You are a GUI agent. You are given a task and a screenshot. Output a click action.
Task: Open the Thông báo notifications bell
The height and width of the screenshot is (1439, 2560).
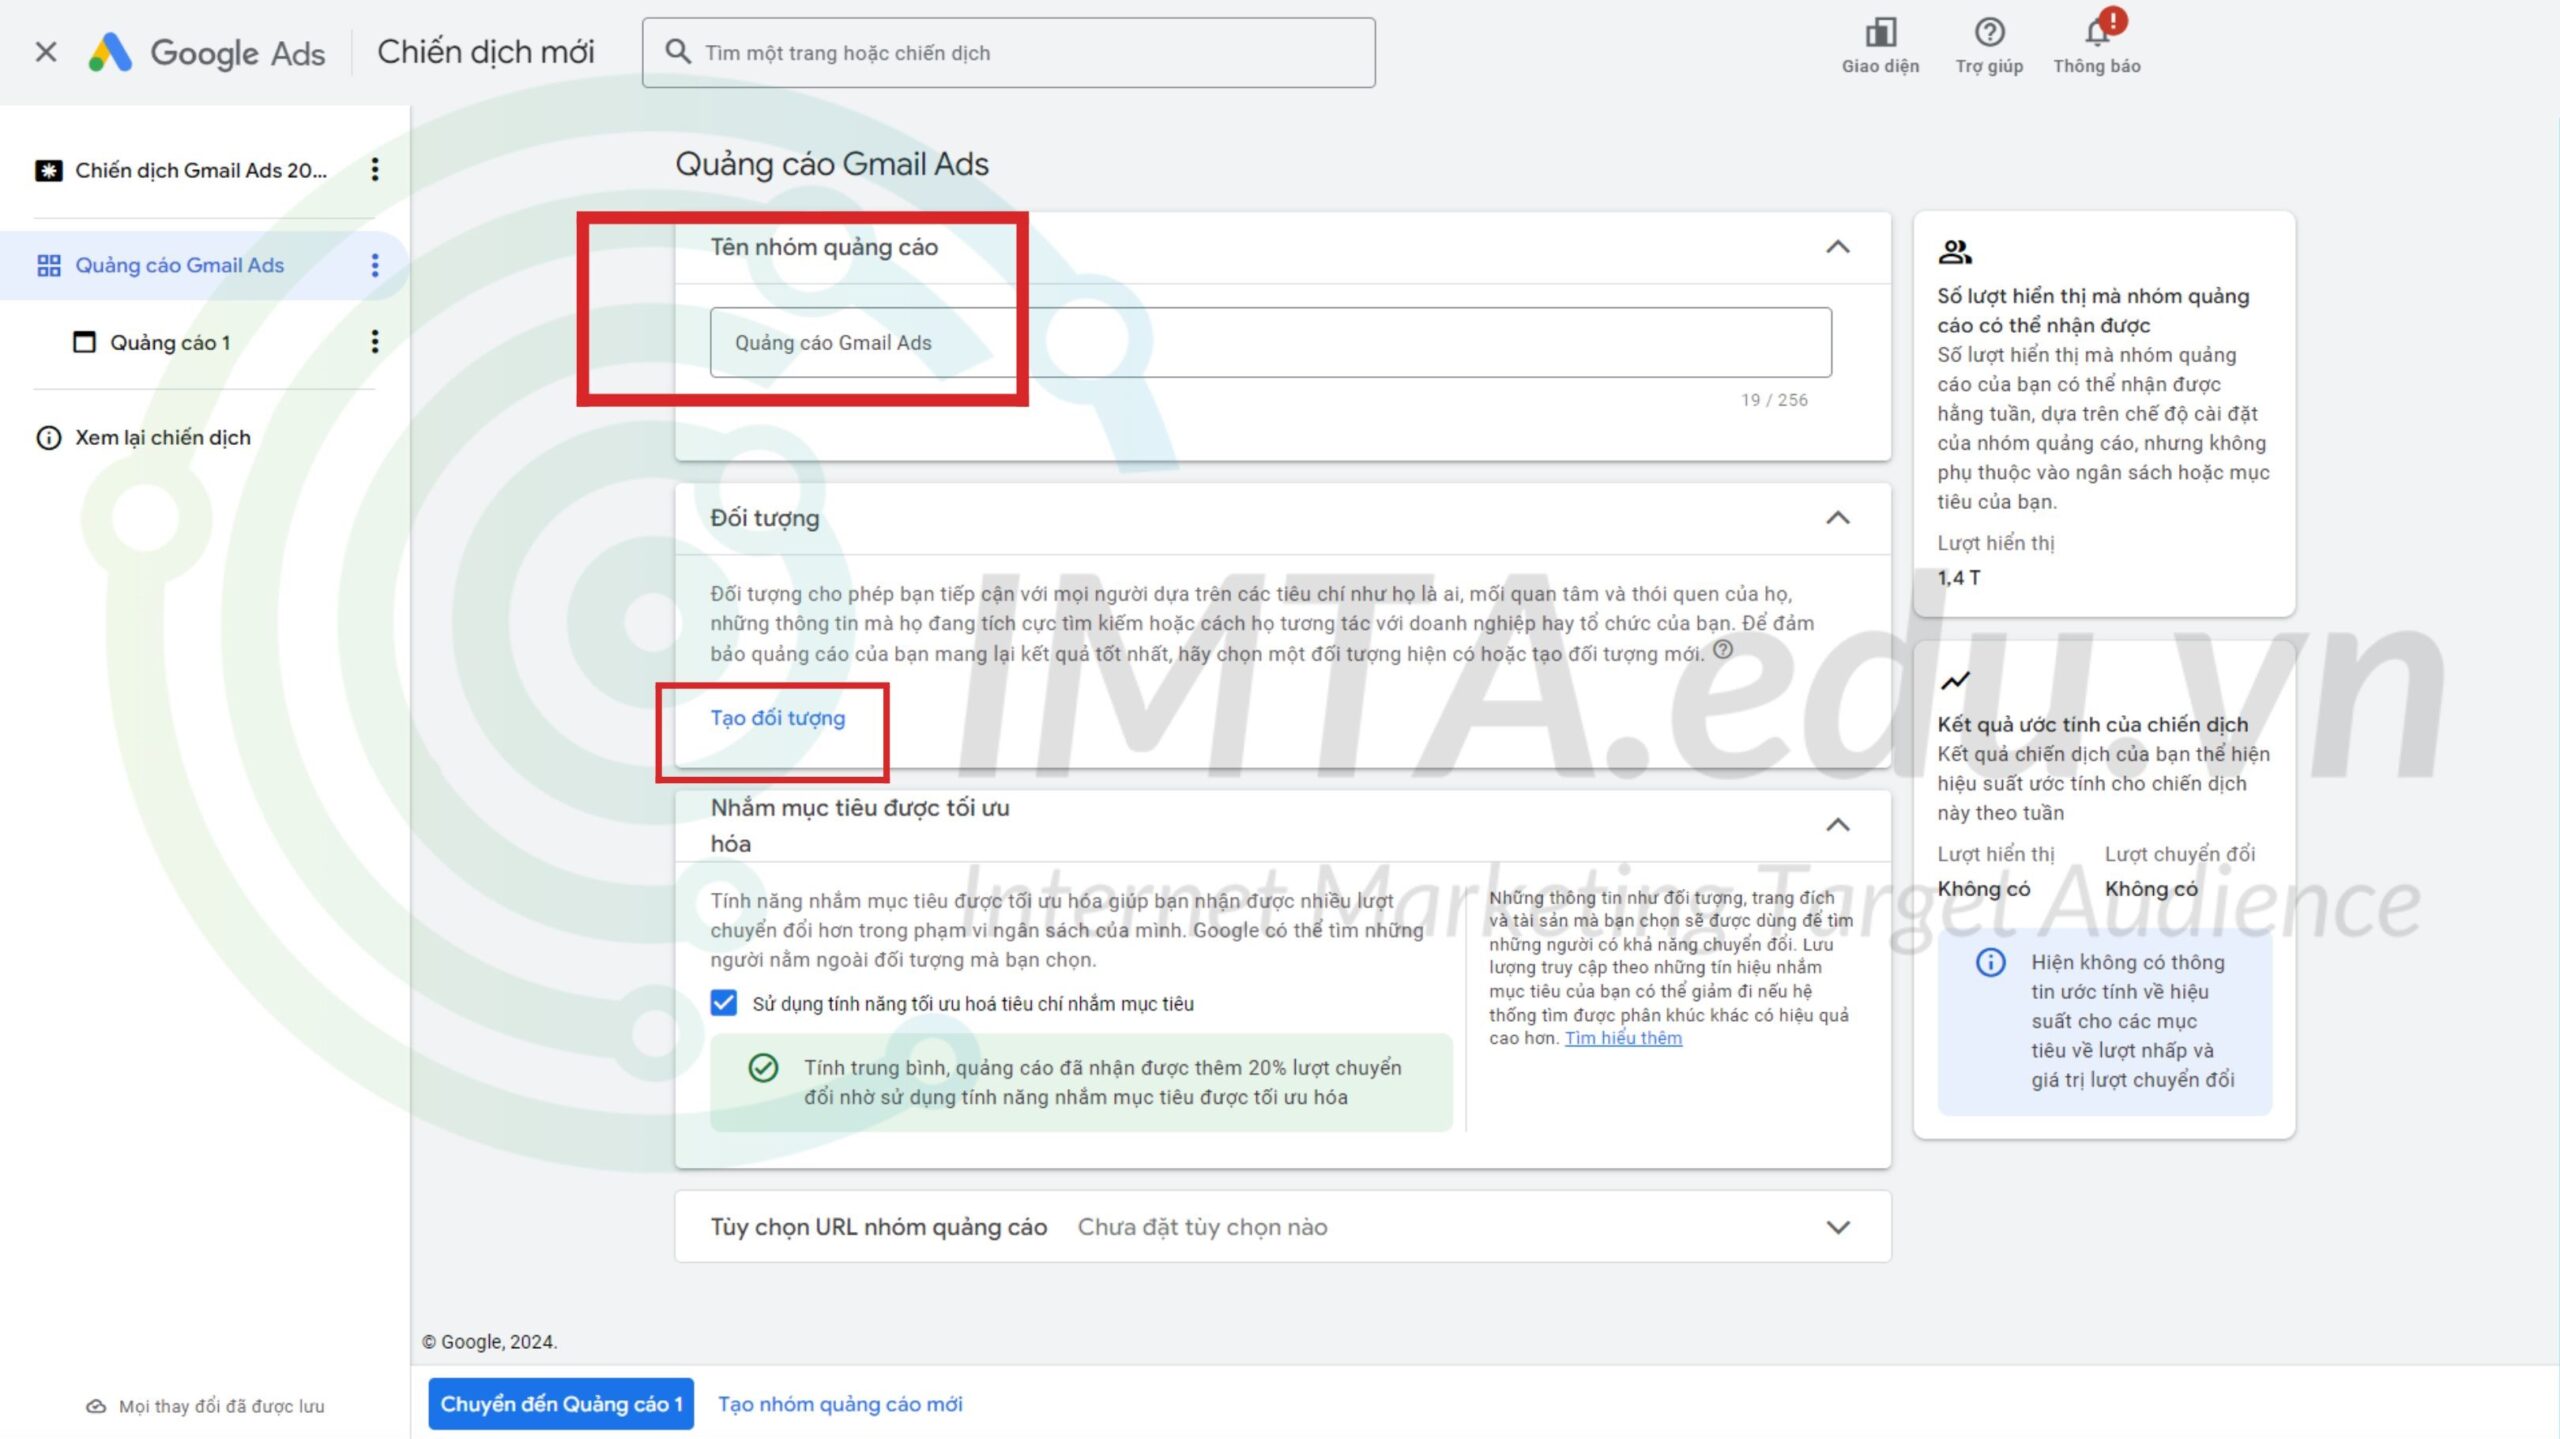point(2097,33)
